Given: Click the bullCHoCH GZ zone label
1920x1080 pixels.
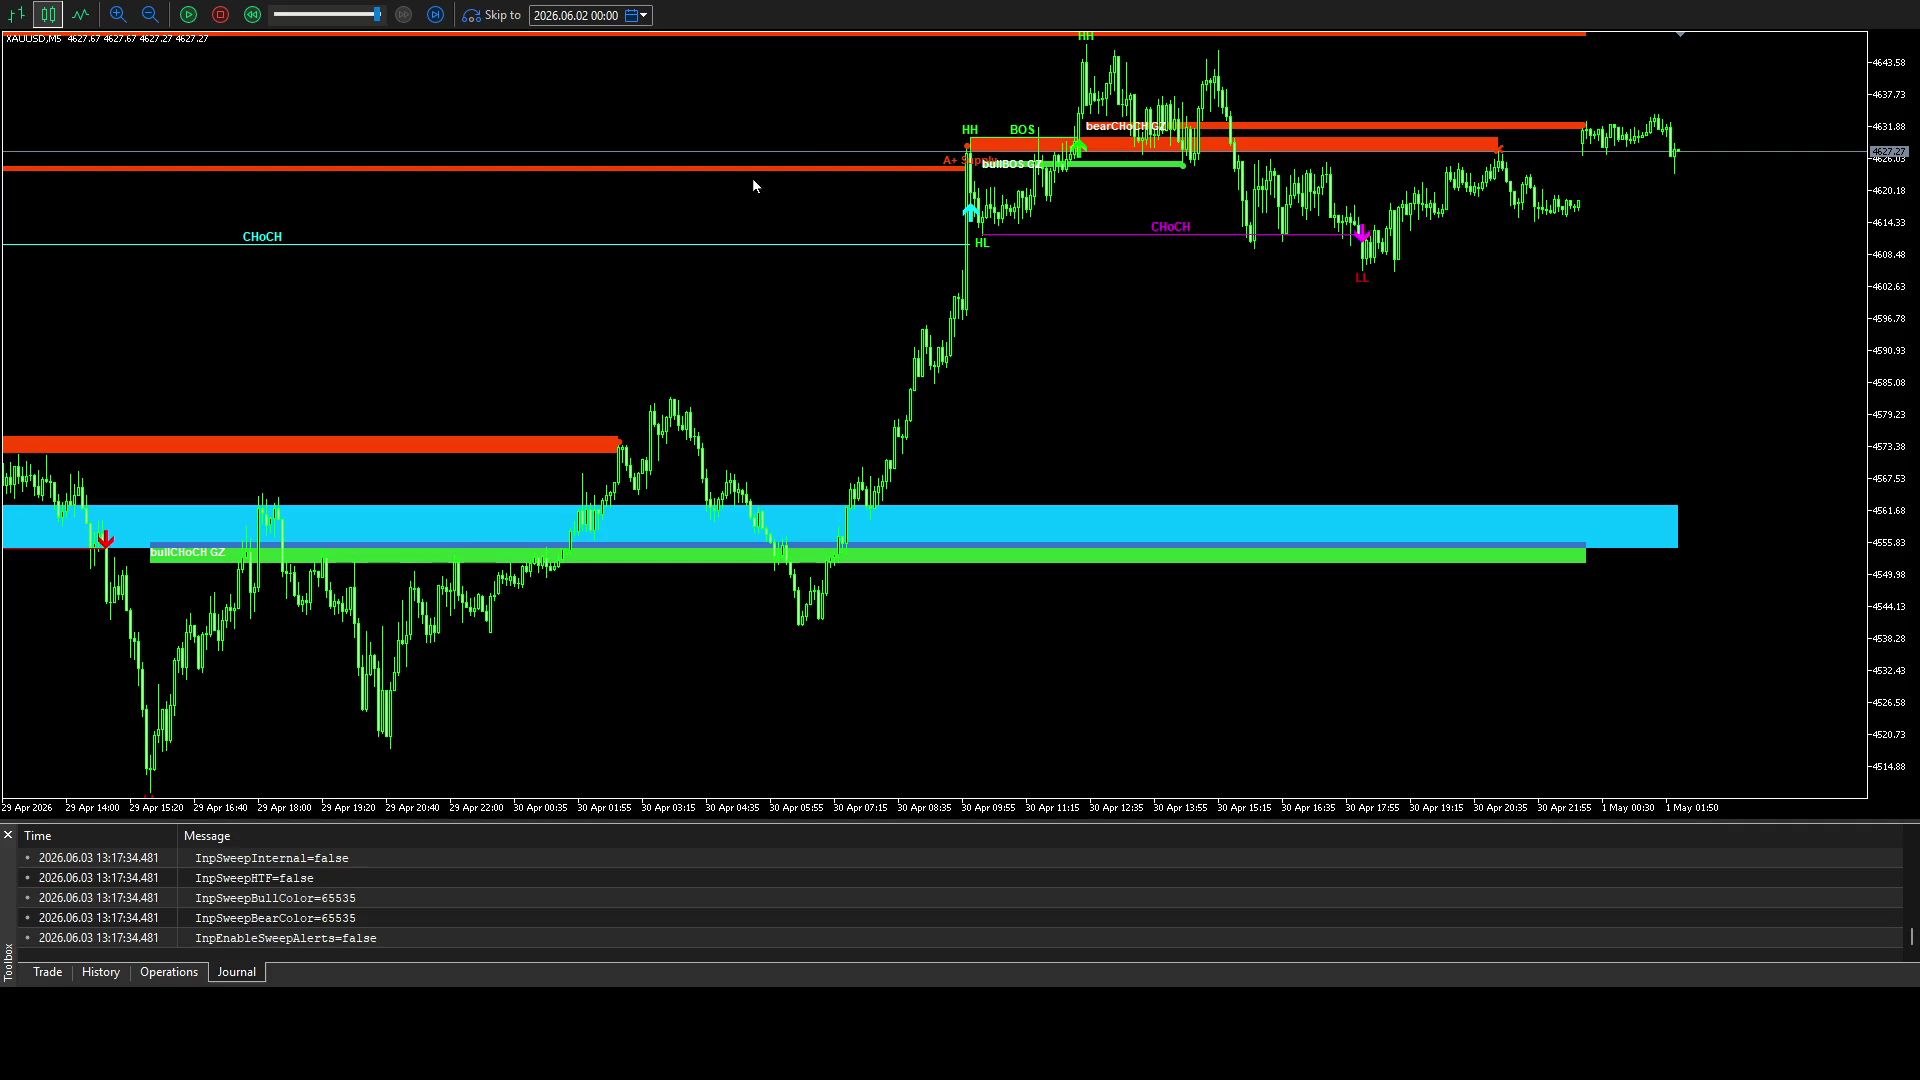Looking at the screenshot, I should click(x=187, y=552).
